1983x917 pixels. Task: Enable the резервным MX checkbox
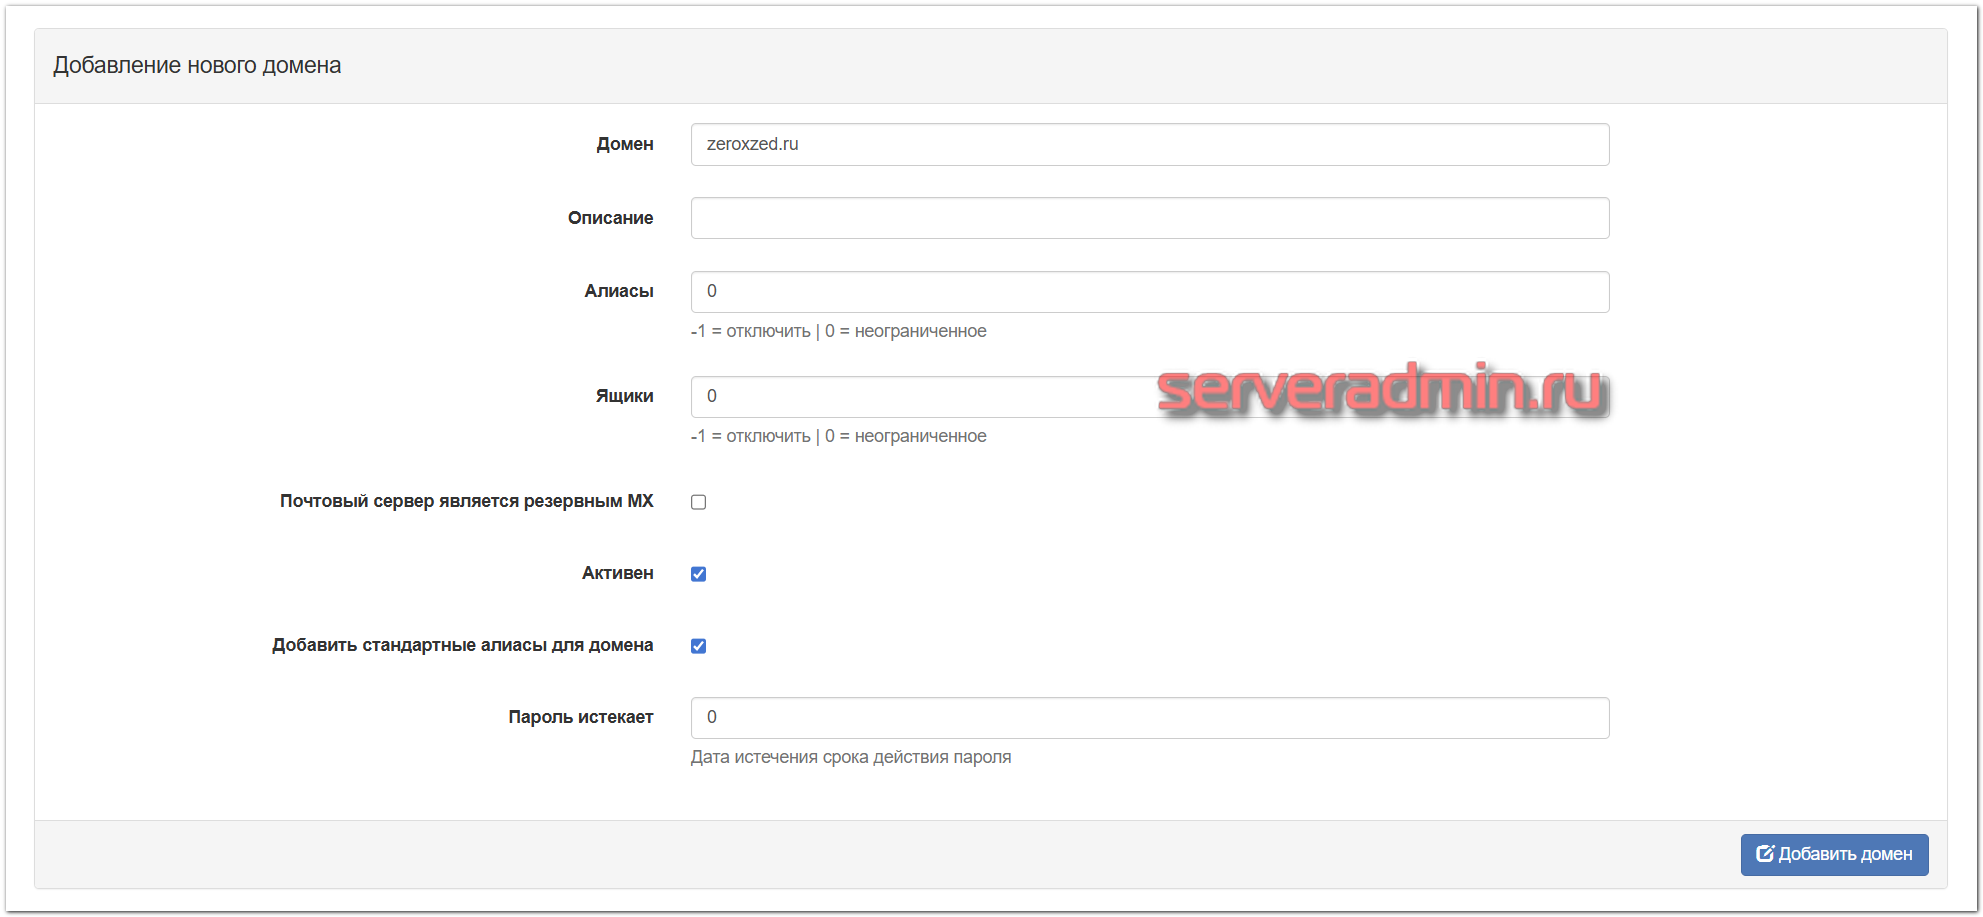click(x=698, y=502)
